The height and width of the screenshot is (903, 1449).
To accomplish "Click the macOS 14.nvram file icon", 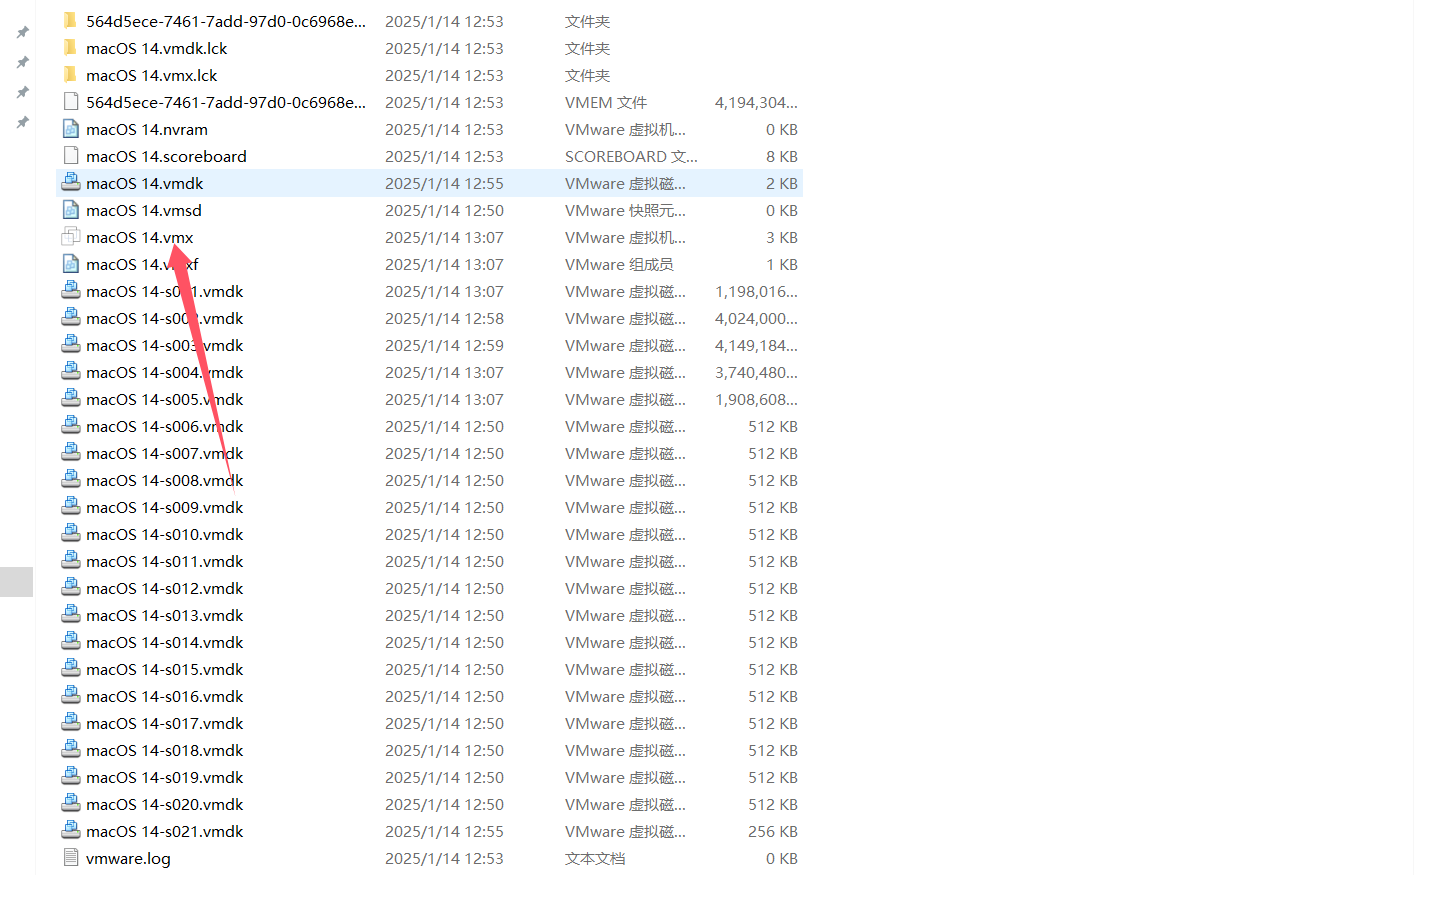I will tap(70, 129).
